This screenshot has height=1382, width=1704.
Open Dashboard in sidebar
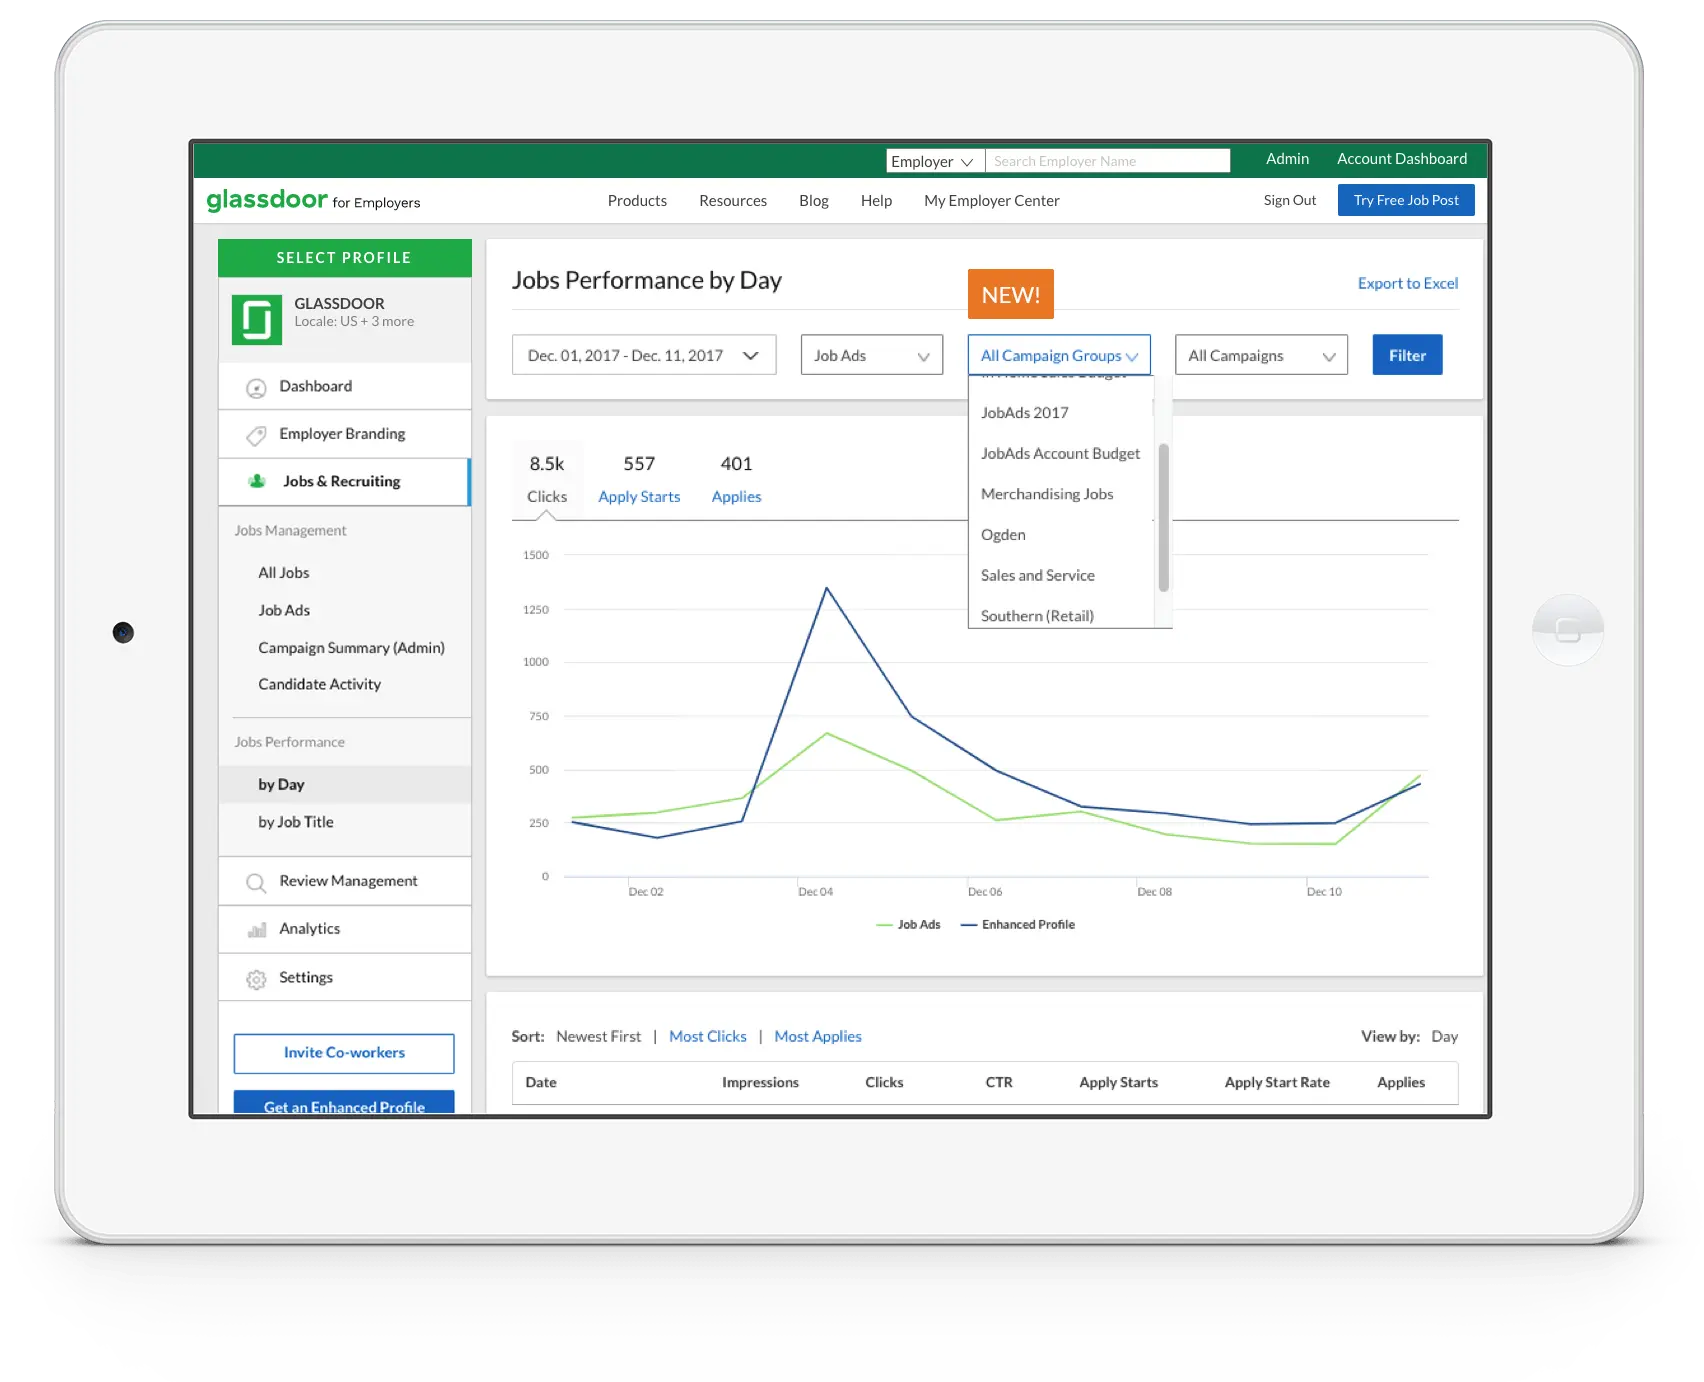click(x=344, y=386)
